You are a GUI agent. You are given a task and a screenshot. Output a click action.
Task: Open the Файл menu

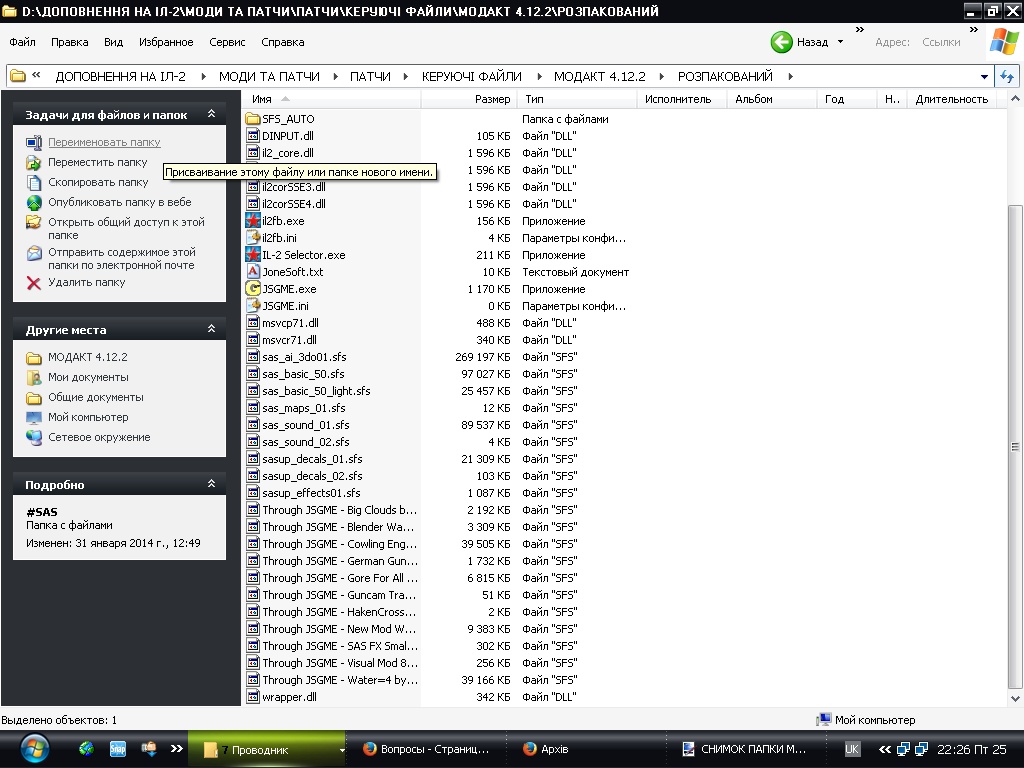click(22, 42)
